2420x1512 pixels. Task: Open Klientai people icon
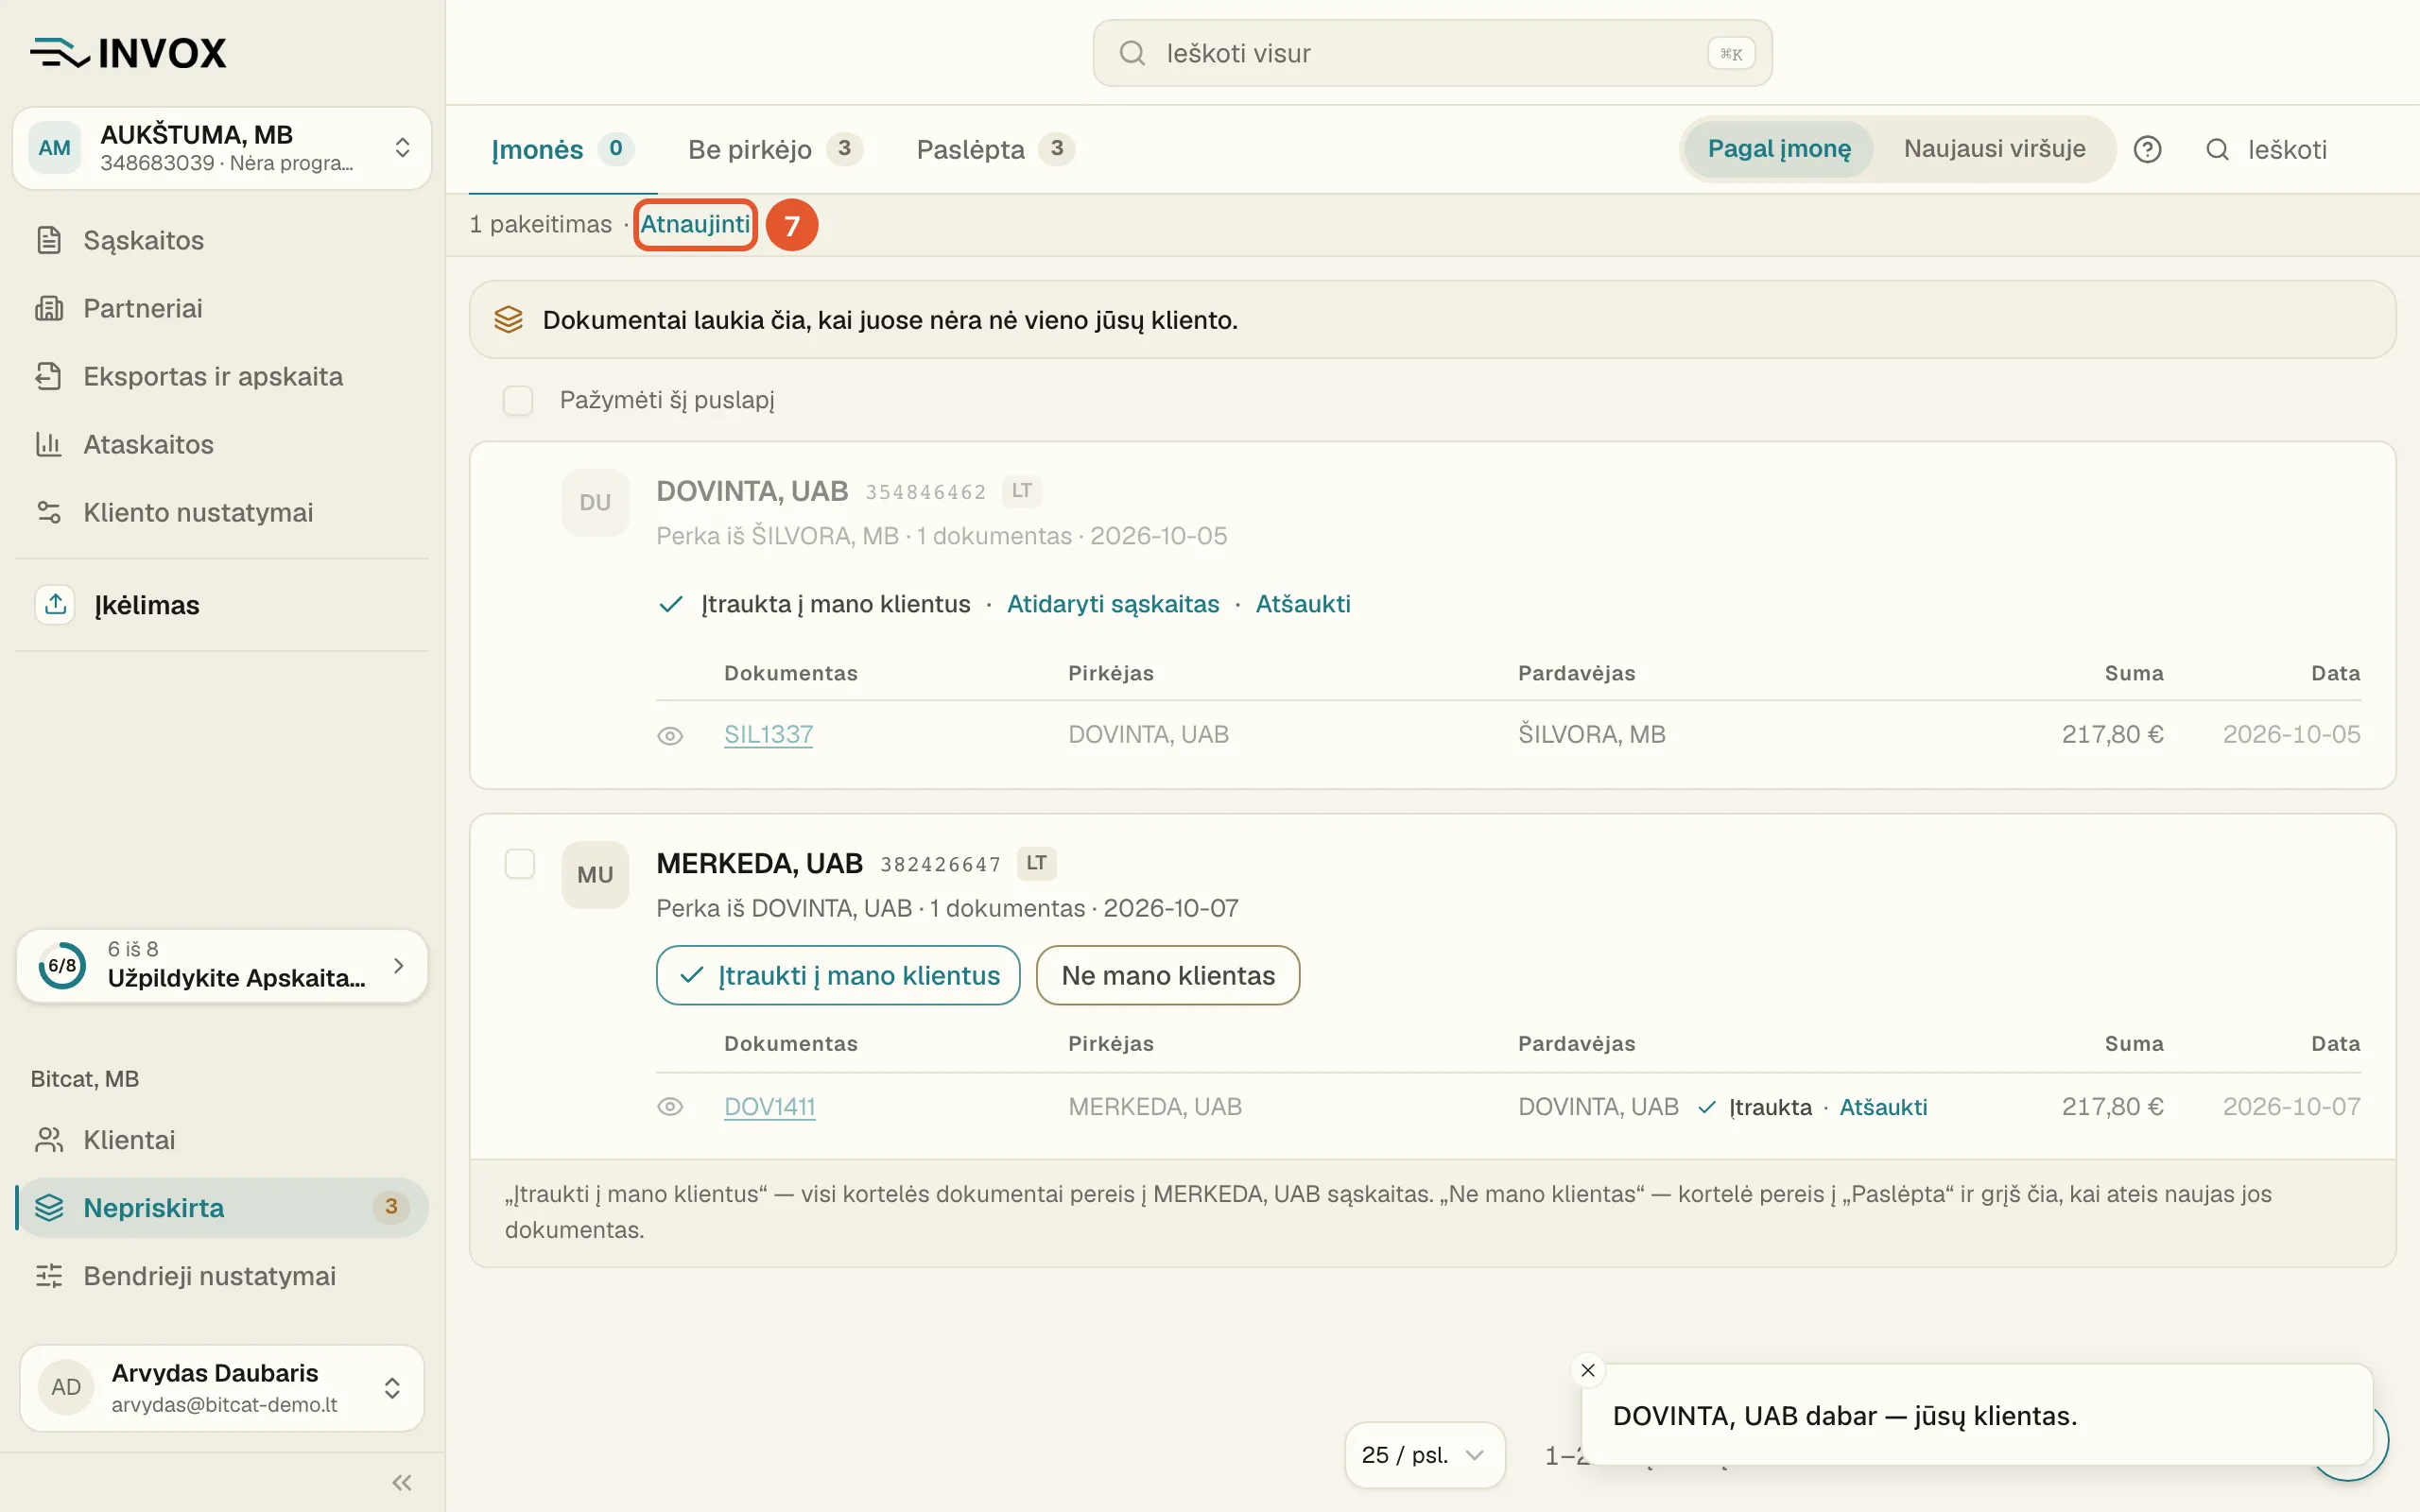click(48, 1140)
